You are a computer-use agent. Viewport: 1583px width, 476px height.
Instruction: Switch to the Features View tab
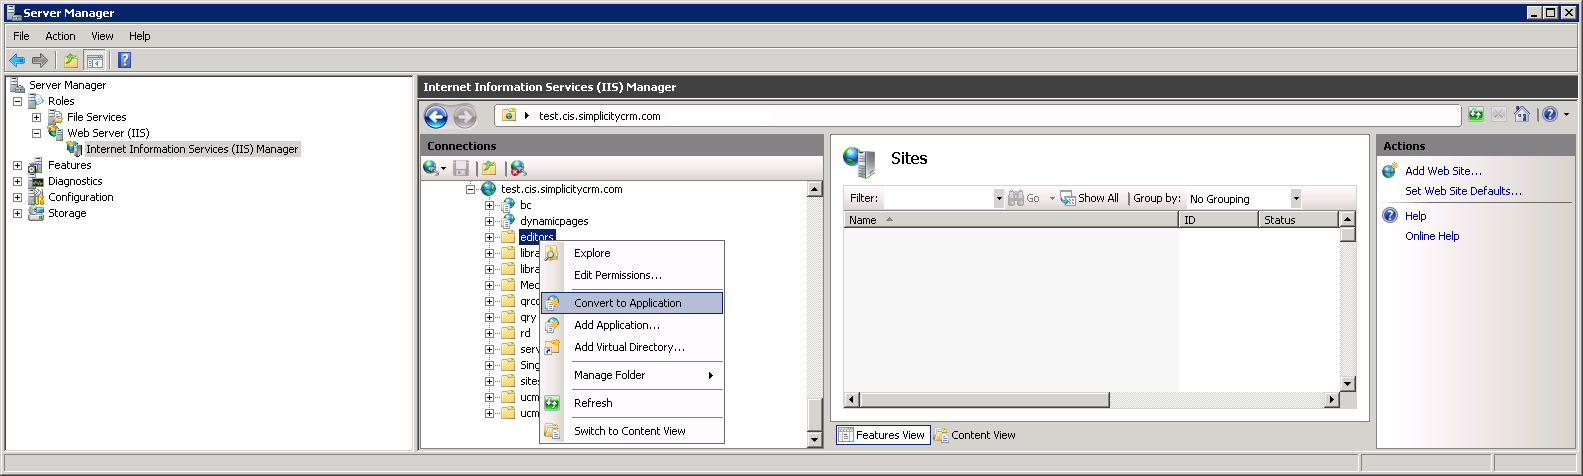[883, 435]
